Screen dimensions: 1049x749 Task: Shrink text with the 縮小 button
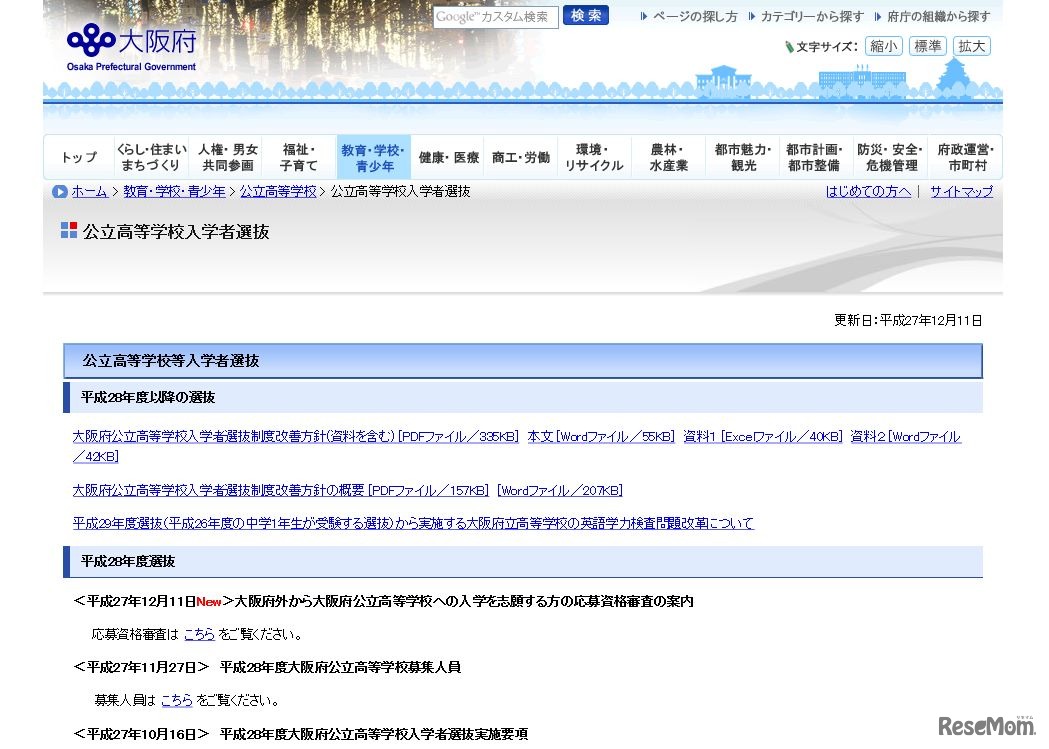click(883, 46)
